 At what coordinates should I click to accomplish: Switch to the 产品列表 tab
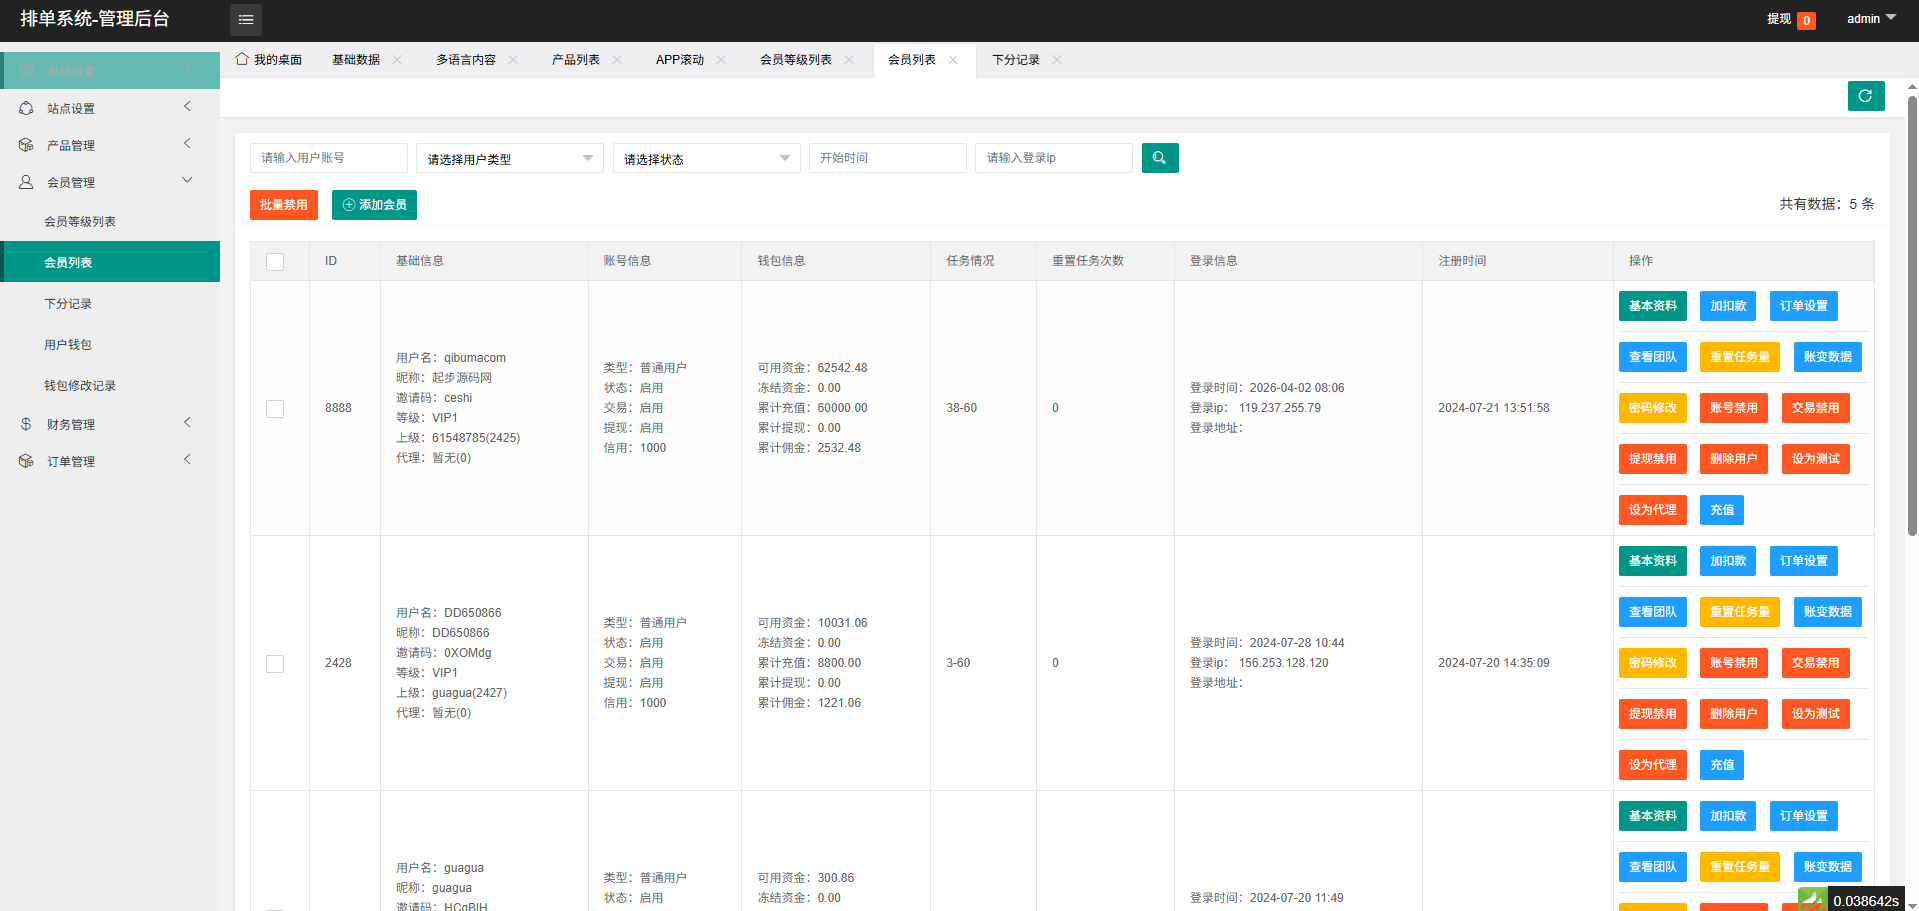(575, 60)
